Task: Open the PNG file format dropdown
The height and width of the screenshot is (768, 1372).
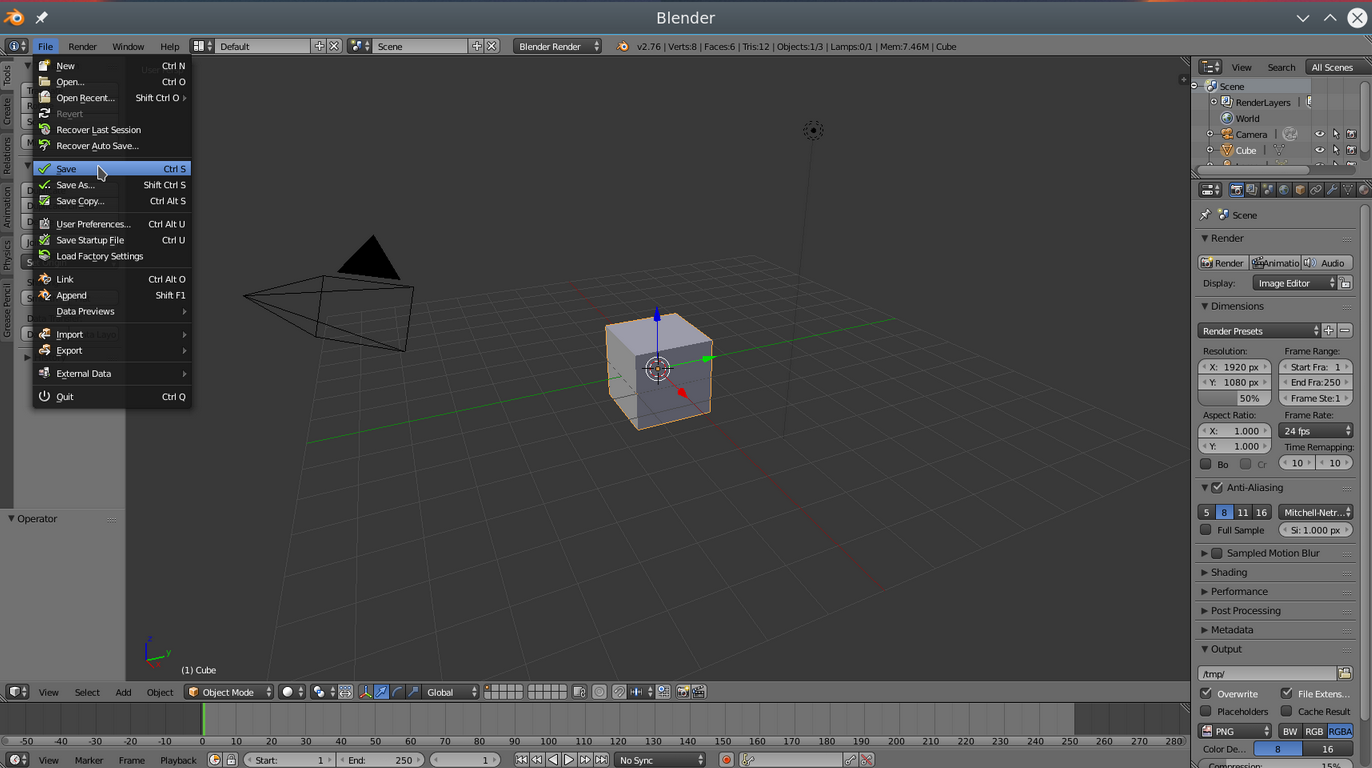Action: 1236,731
